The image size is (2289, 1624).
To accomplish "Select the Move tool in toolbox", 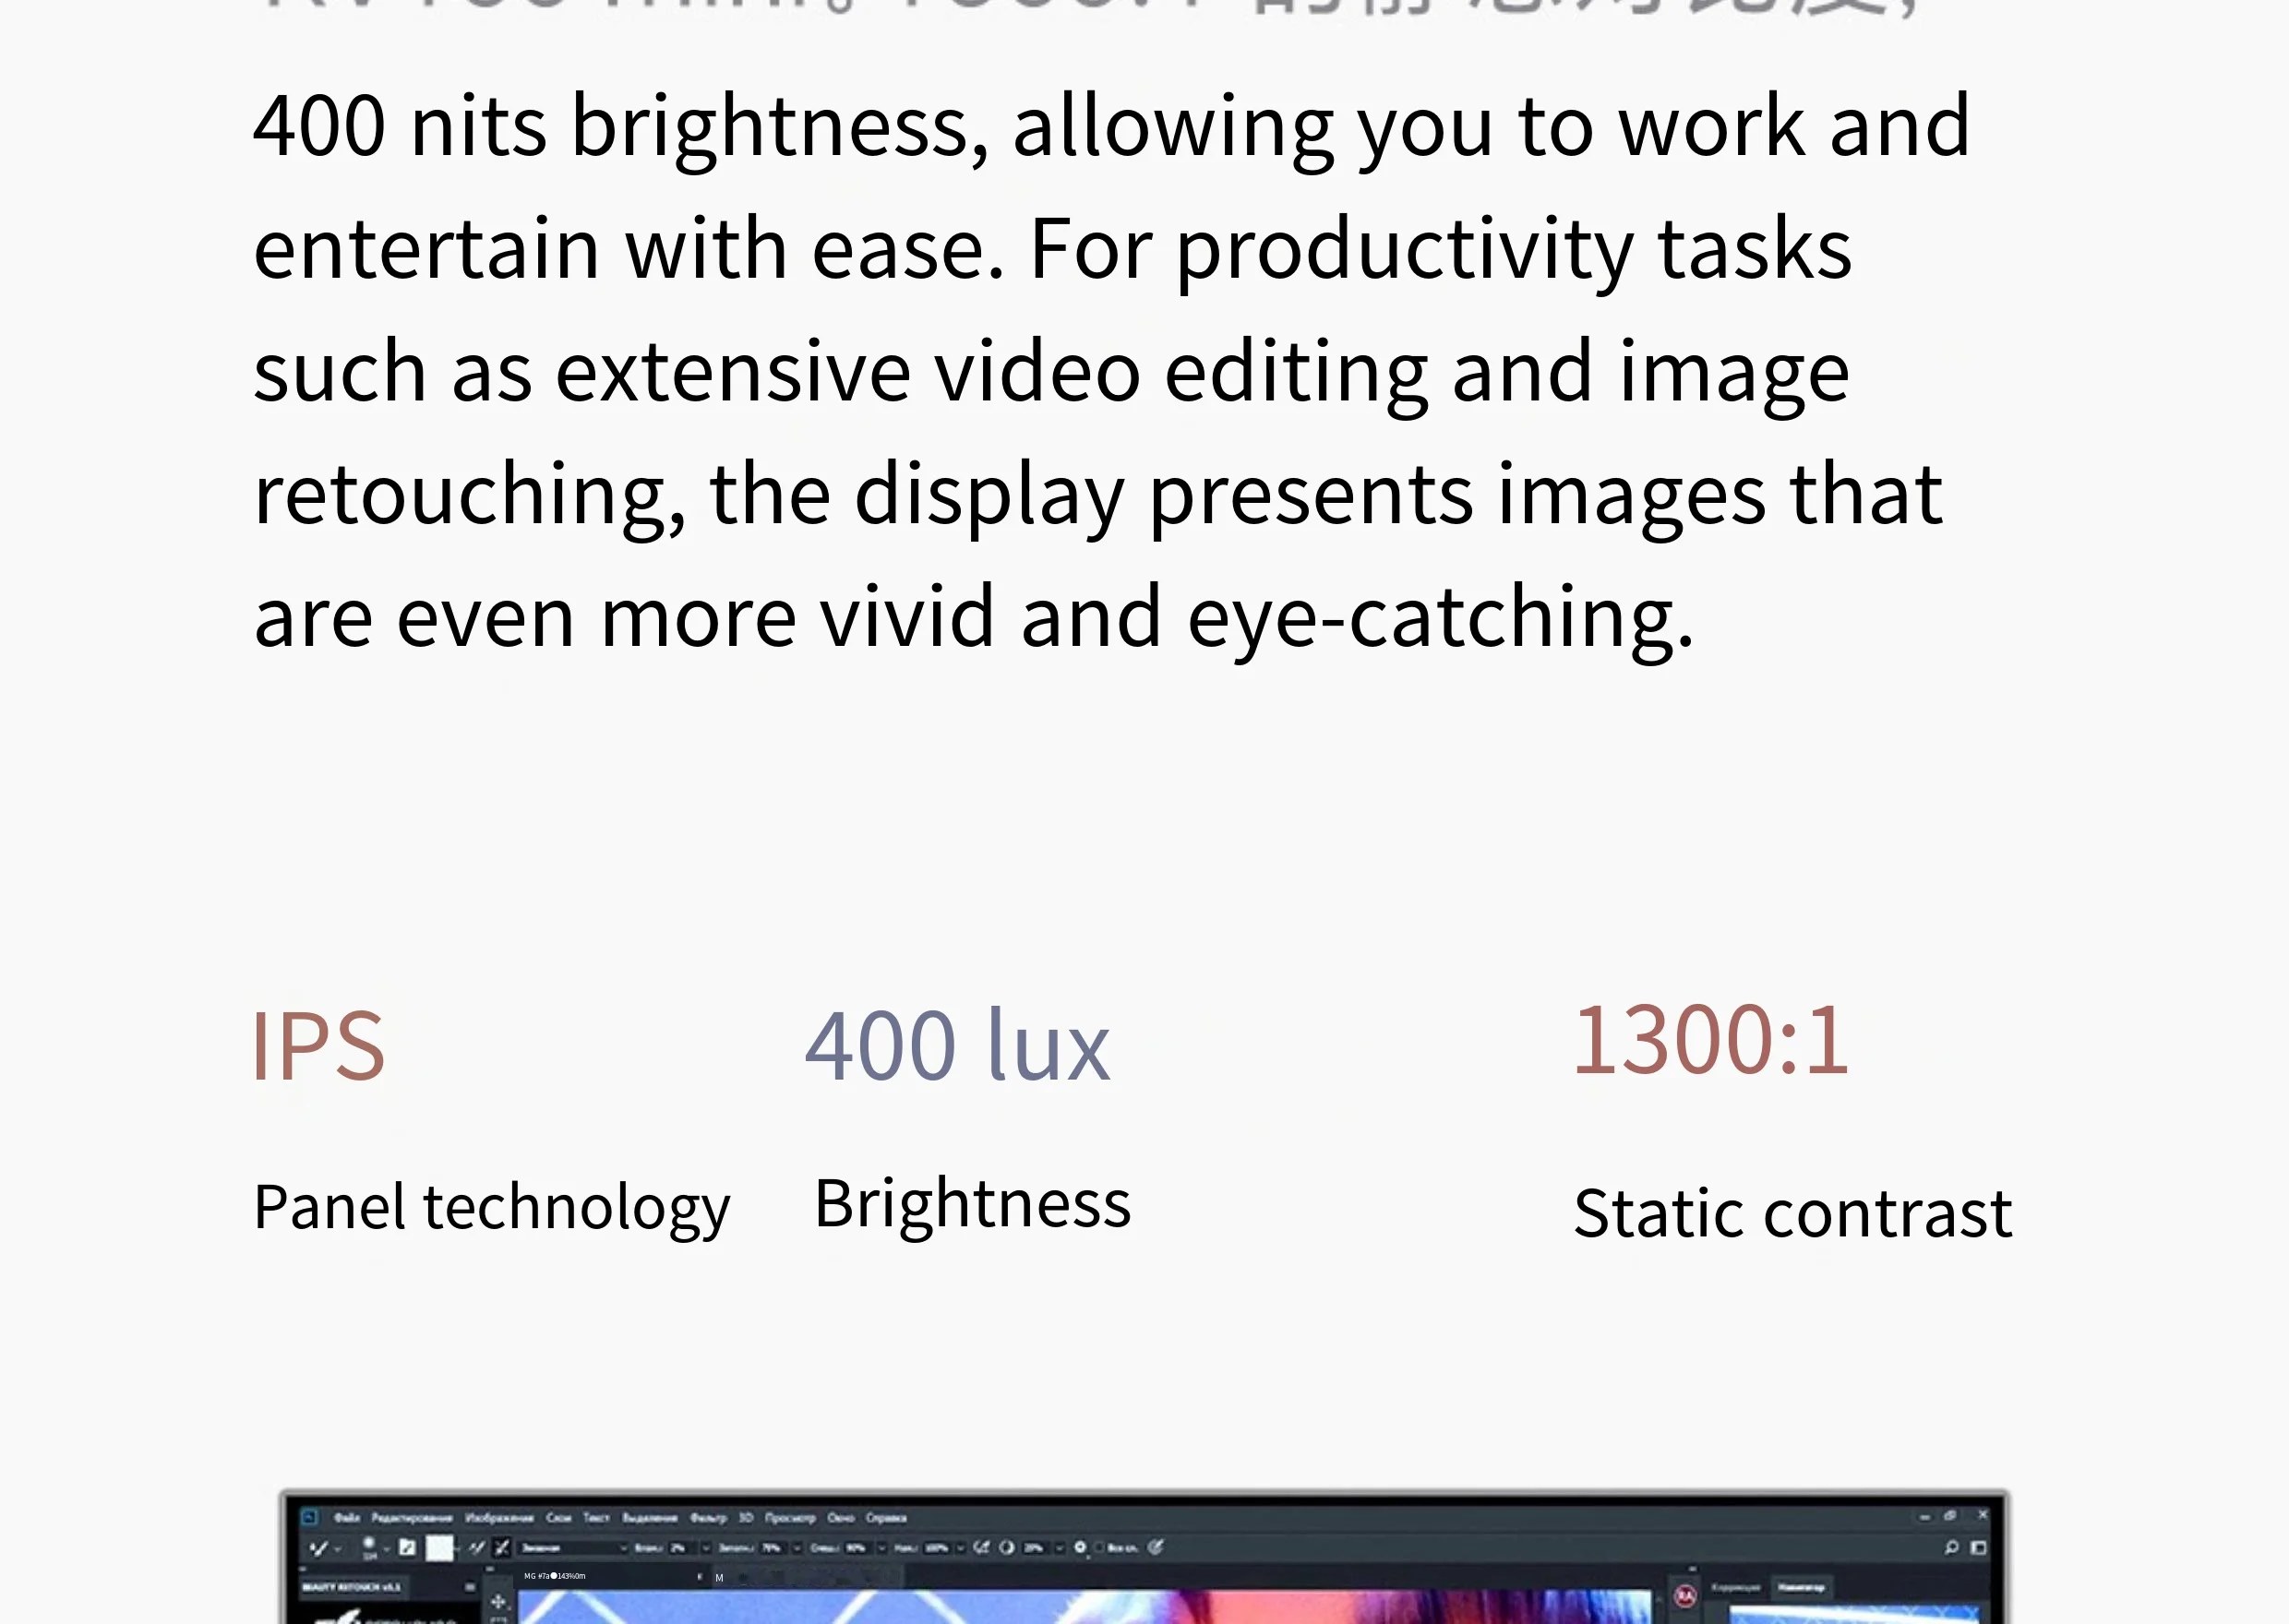I will click(x=498, y=1602).
